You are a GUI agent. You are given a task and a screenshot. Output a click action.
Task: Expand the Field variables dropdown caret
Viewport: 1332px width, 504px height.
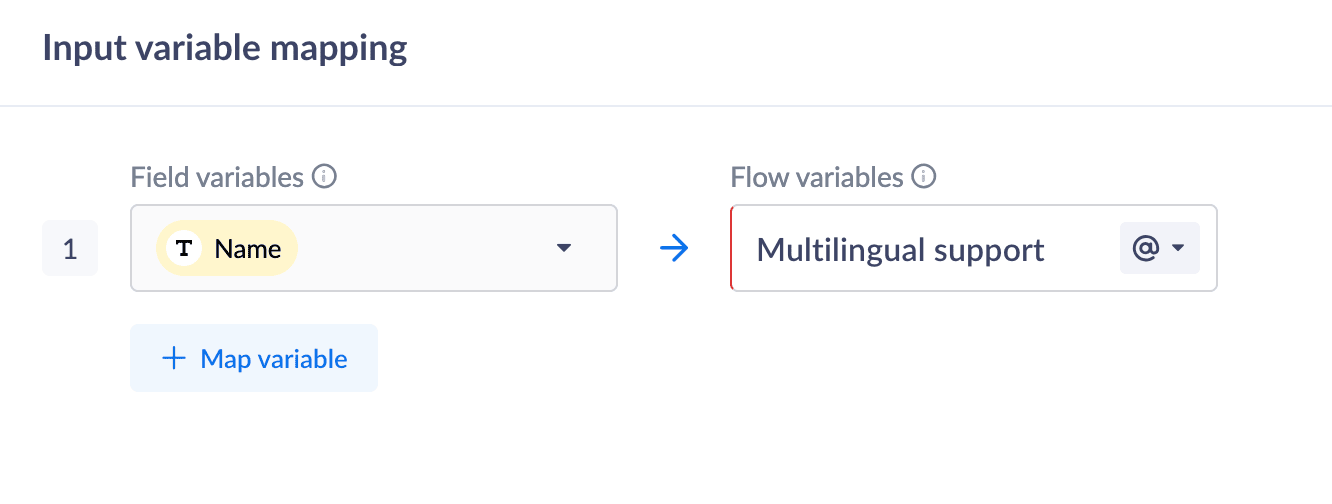pyautogui.click(x=564, y=249)
